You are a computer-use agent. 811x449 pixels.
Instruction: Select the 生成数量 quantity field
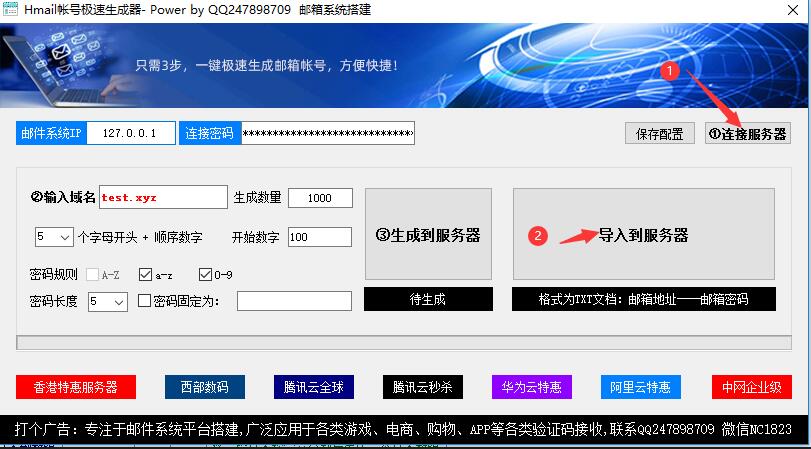click(x=320, y=198)
